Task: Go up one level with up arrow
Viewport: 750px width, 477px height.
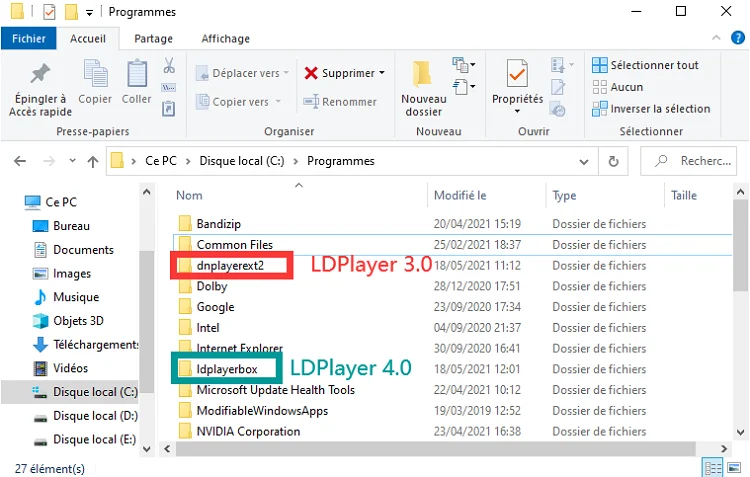Action: pyautogui.click(x=93, y=162)
